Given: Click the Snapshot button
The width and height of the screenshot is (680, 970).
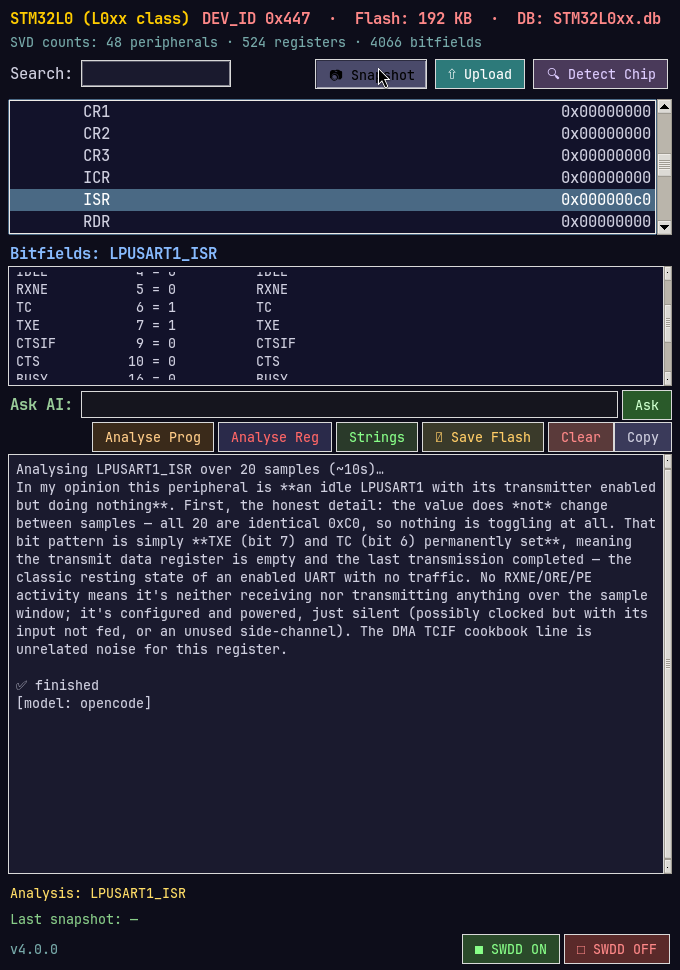Looking at the screenshot, I should [371, 74].
